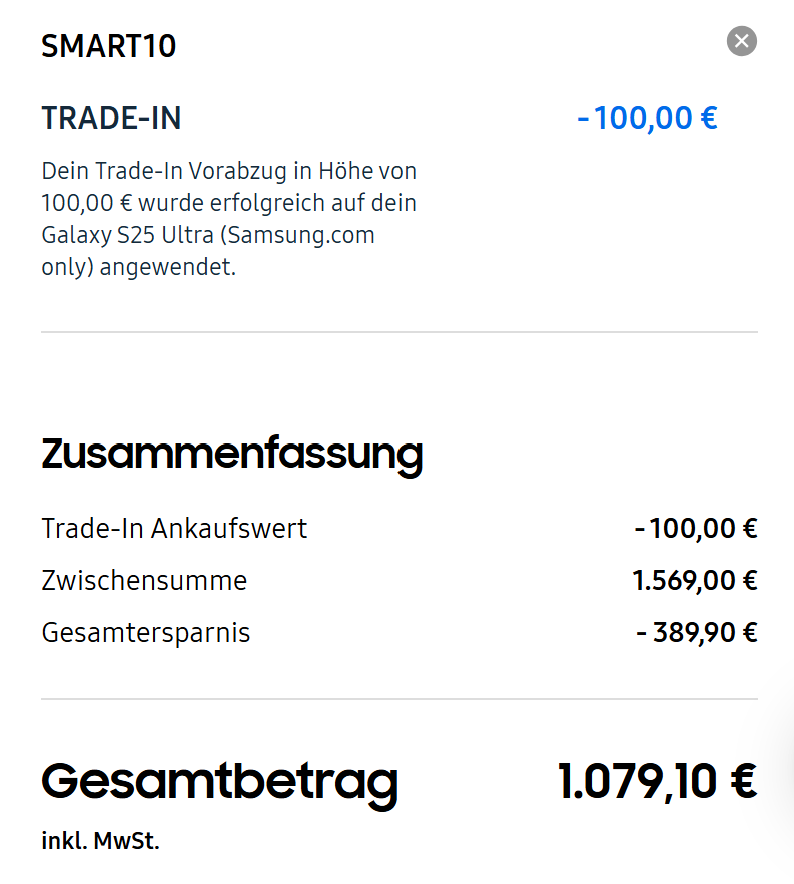The height and width of the screenshot is (884, 794).
Task: Select the TRADE-IN heading
Action: pos(111,118)
